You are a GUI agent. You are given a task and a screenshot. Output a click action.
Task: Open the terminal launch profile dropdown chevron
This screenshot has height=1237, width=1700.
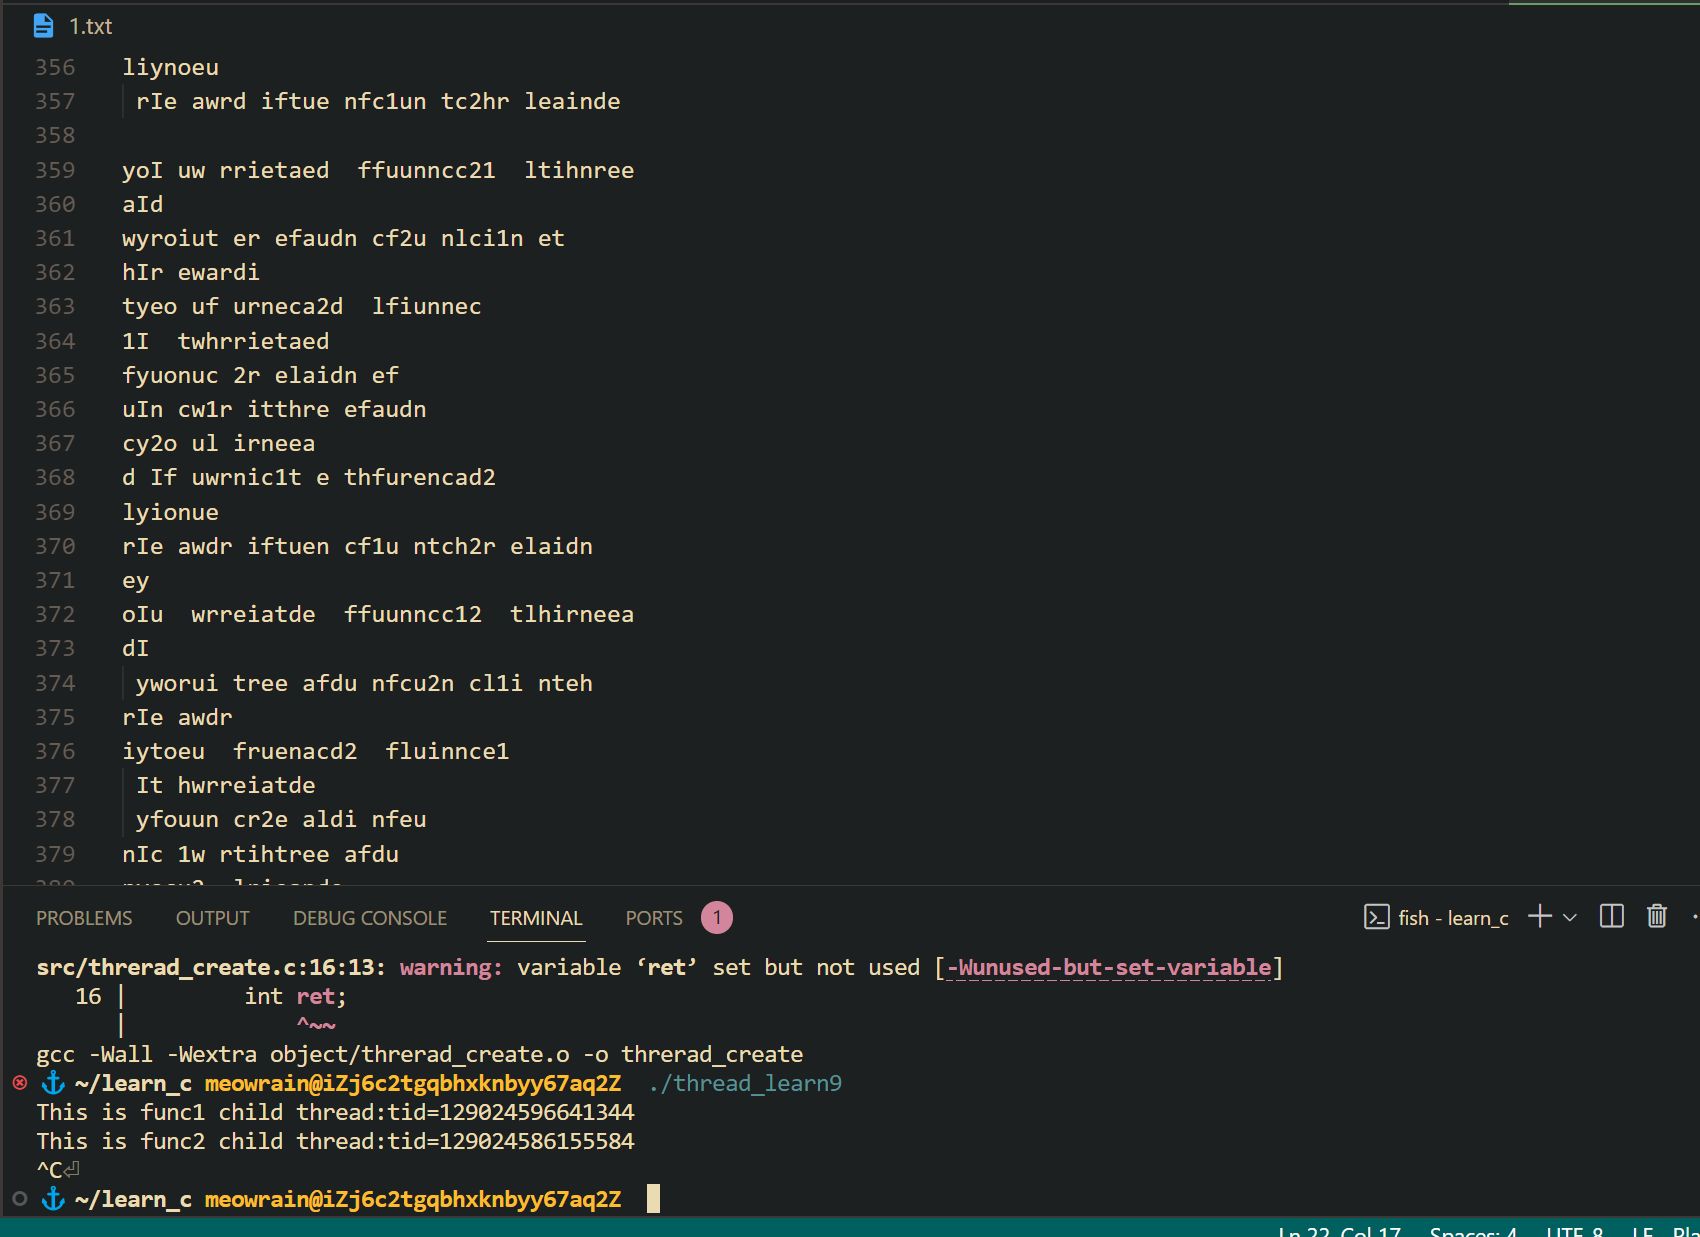point(1570,918)
